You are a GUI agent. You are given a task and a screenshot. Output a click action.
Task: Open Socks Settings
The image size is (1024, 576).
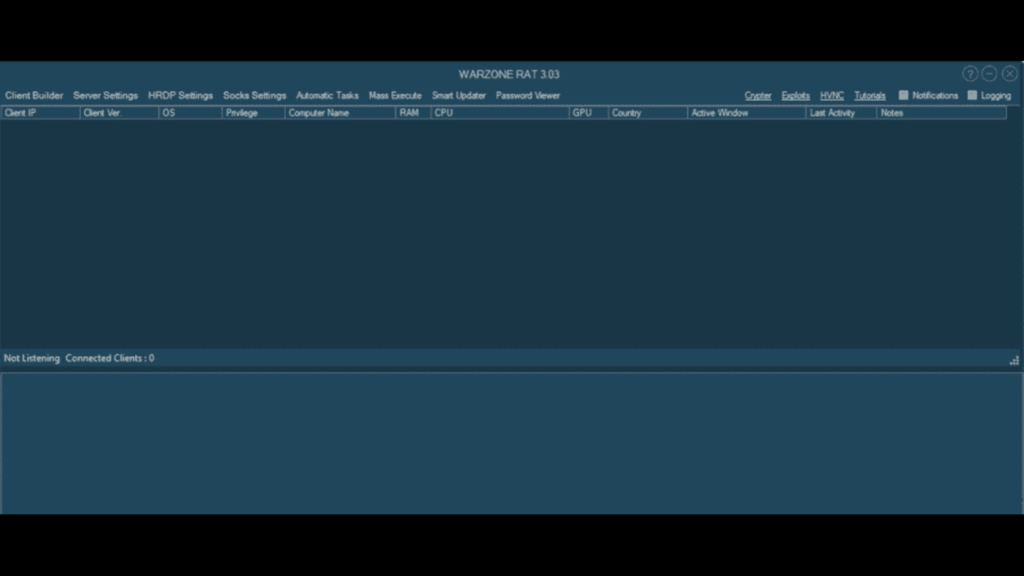click(254, 95)
